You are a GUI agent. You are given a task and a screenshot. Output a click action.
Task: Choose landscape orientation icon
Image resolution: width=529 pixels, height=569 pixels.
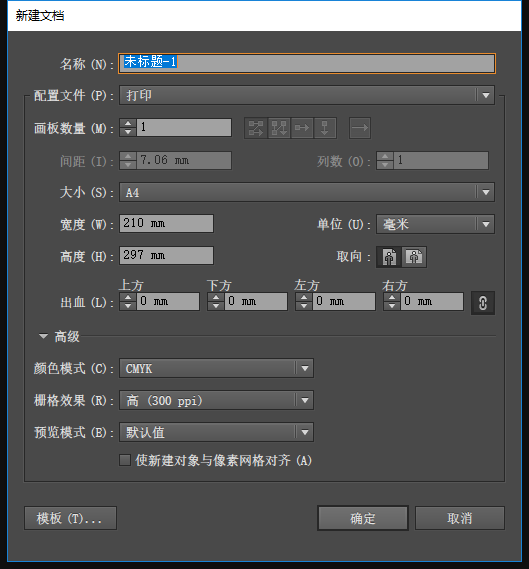[x=414, y=257]
